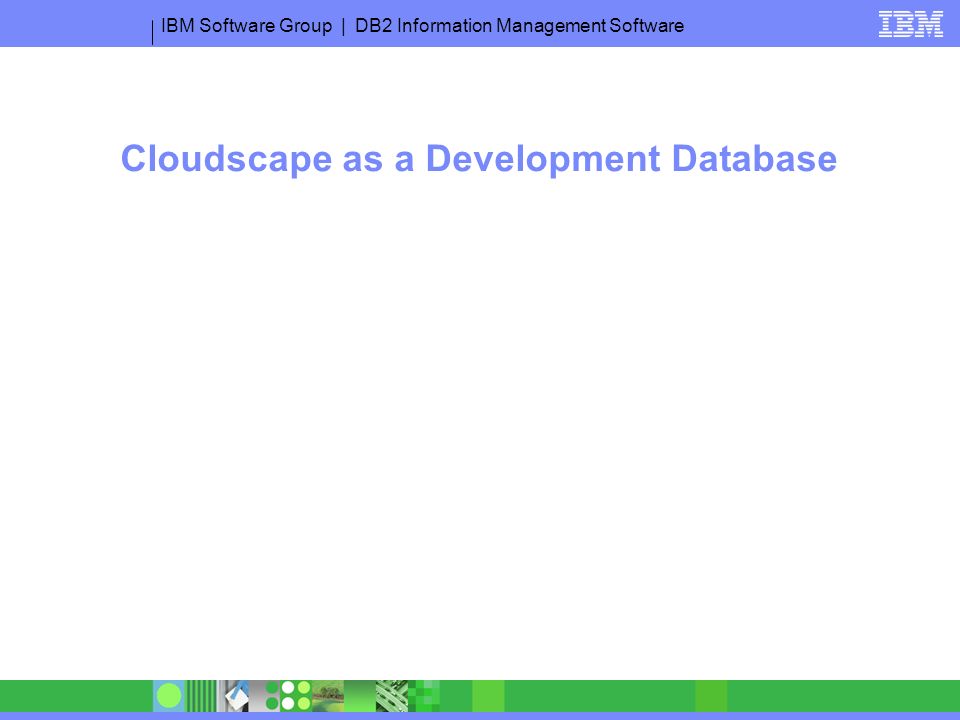Select the slide title "Cloudscape as a Development Database"

479,159
